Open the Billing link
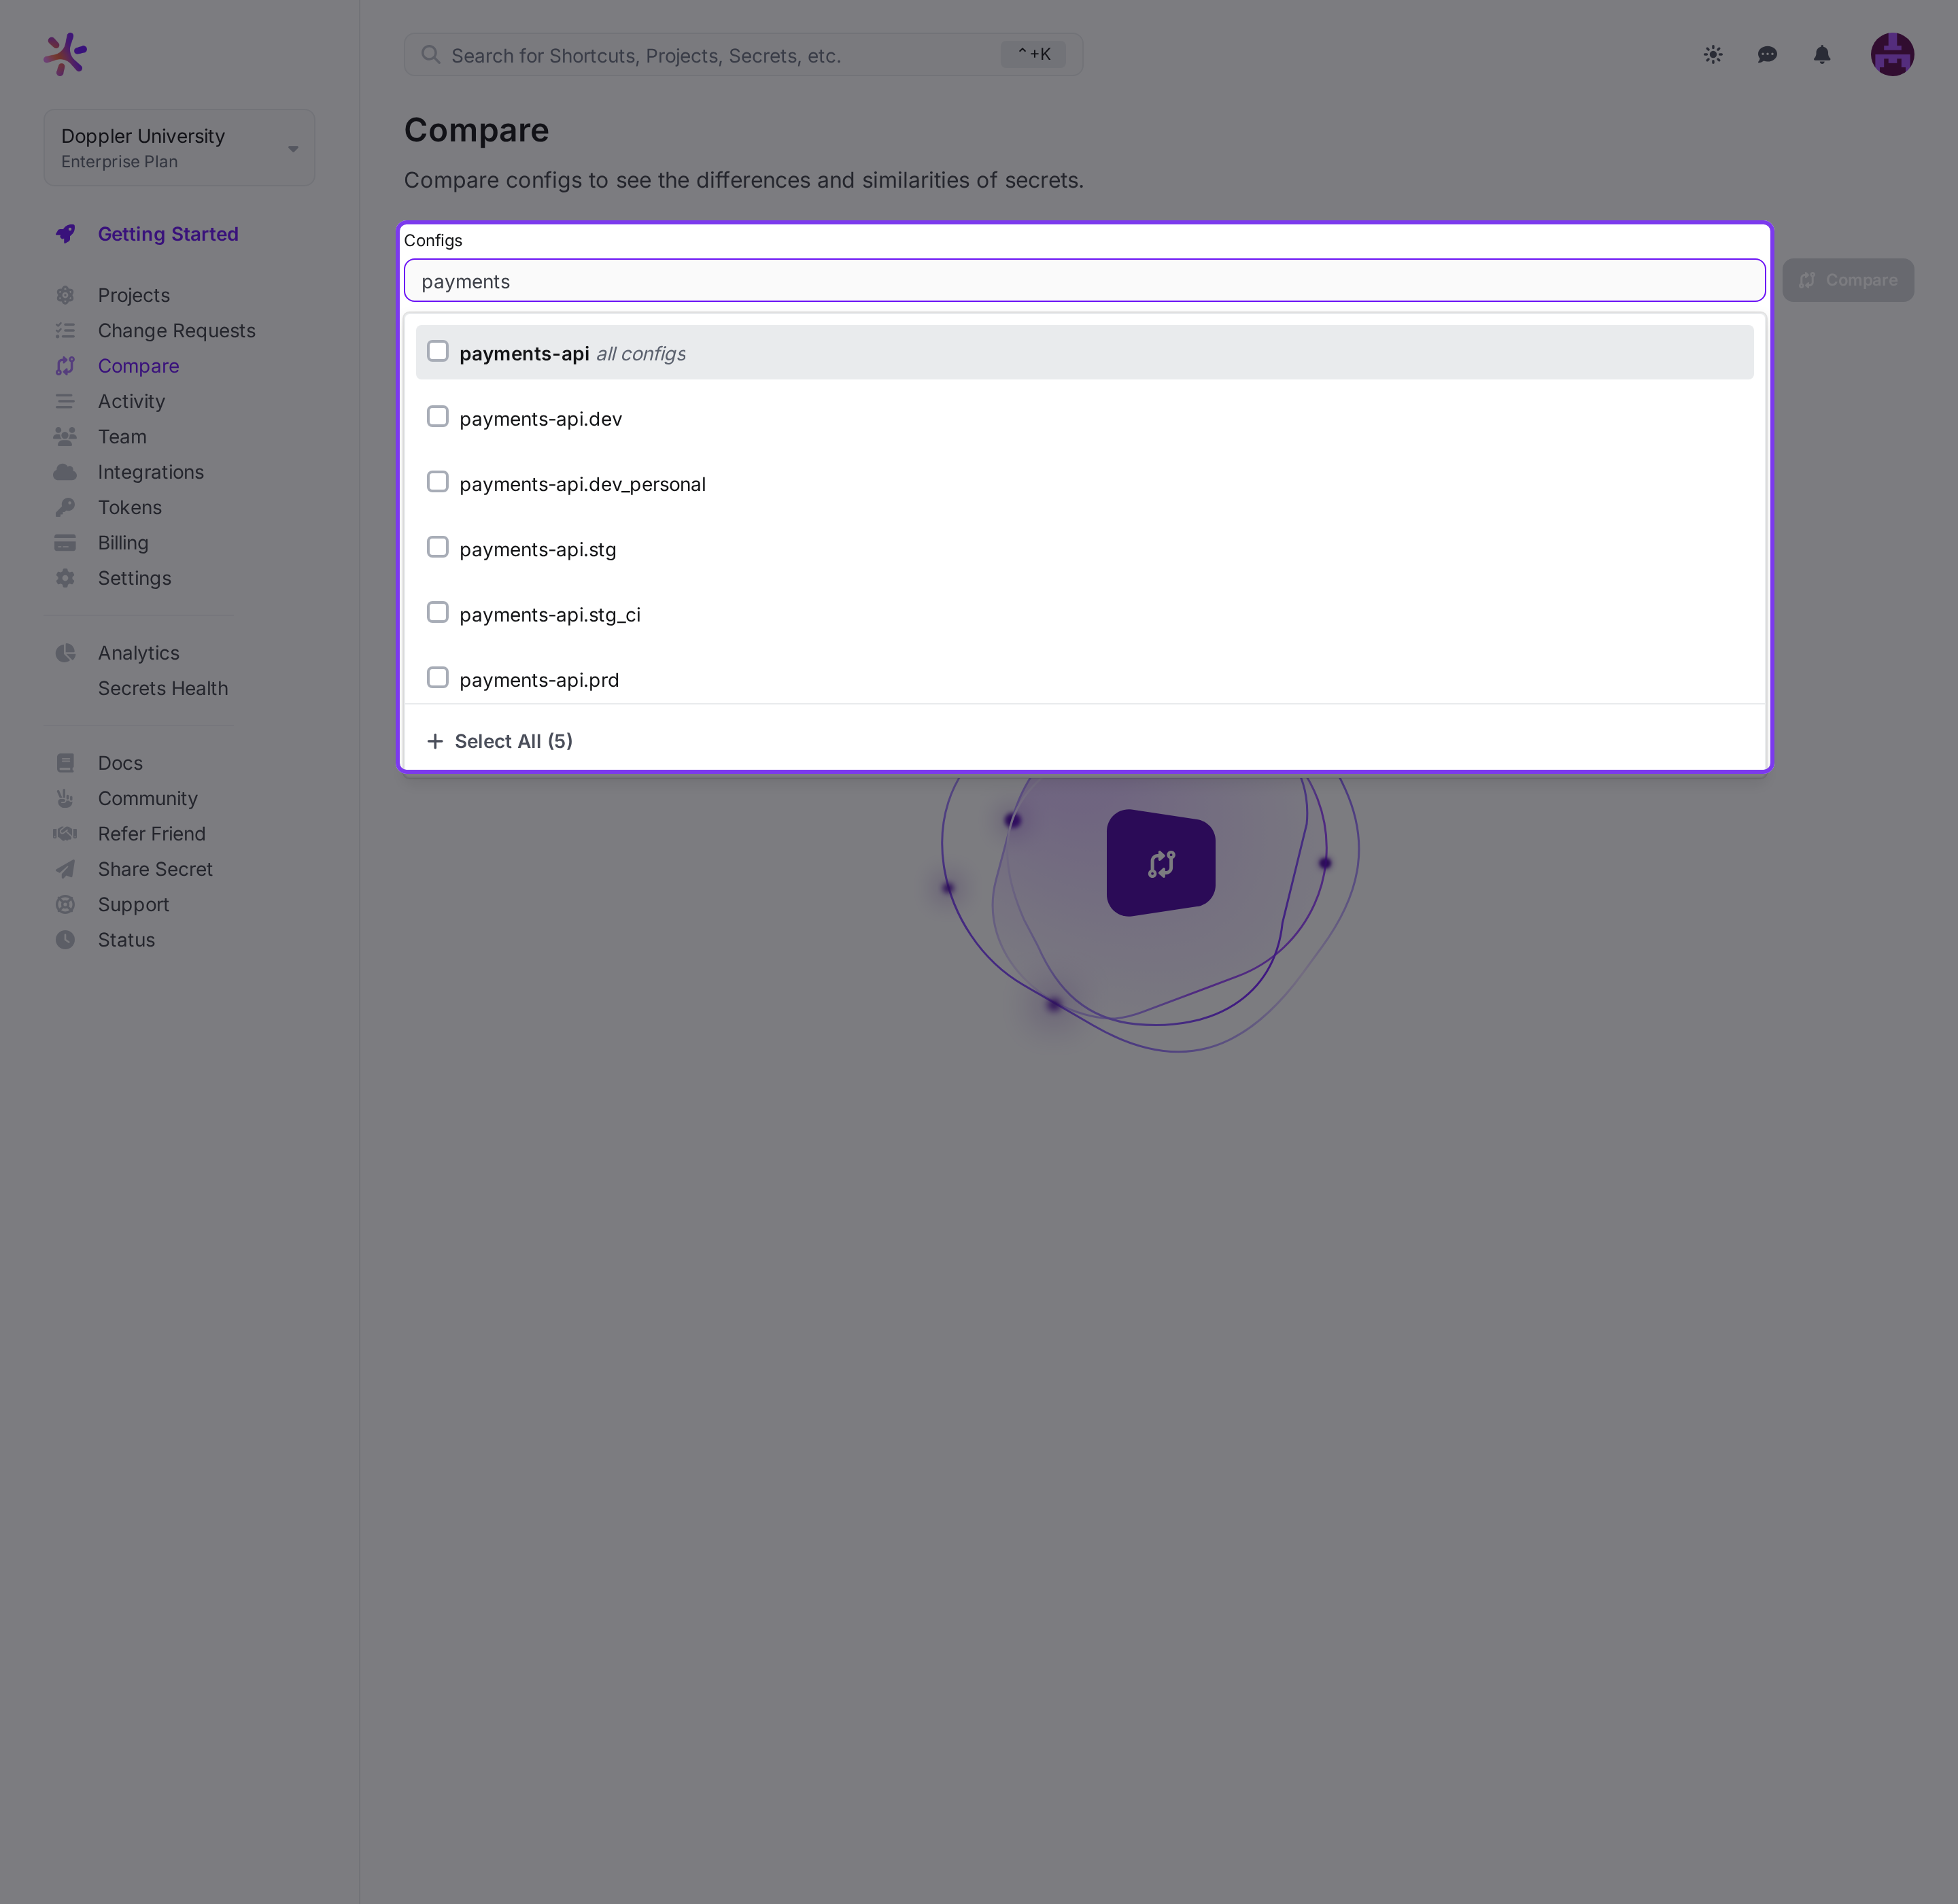 pos(123,543)
